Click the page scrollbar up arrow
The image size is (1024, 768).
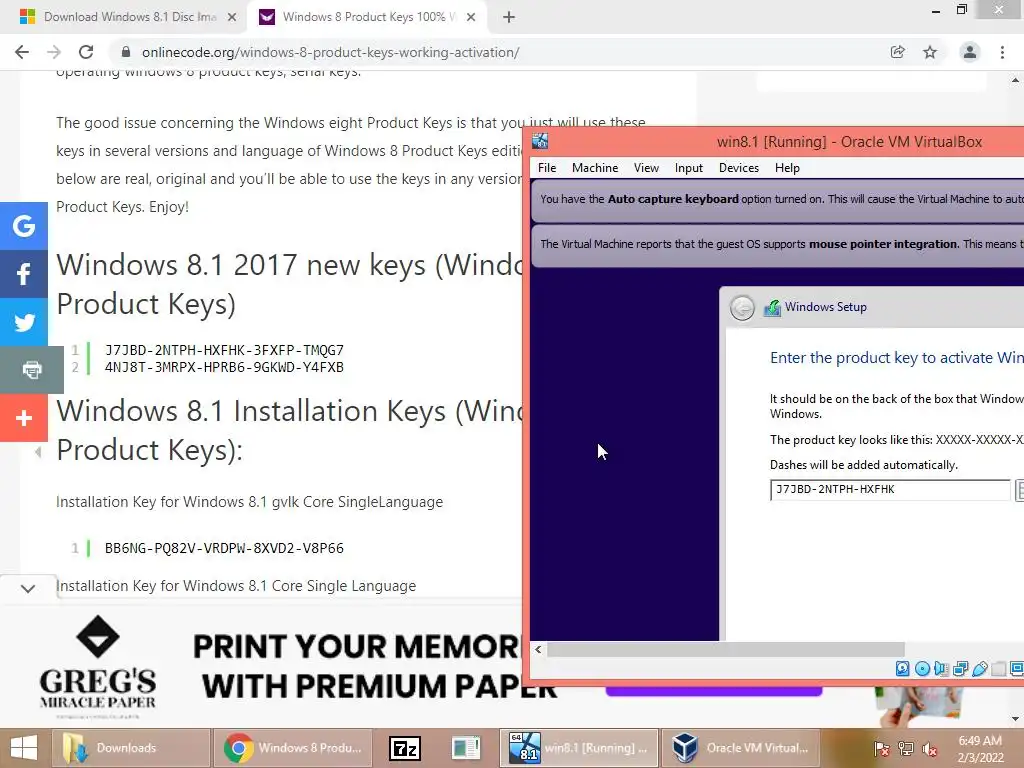(x=1015, y=80)
